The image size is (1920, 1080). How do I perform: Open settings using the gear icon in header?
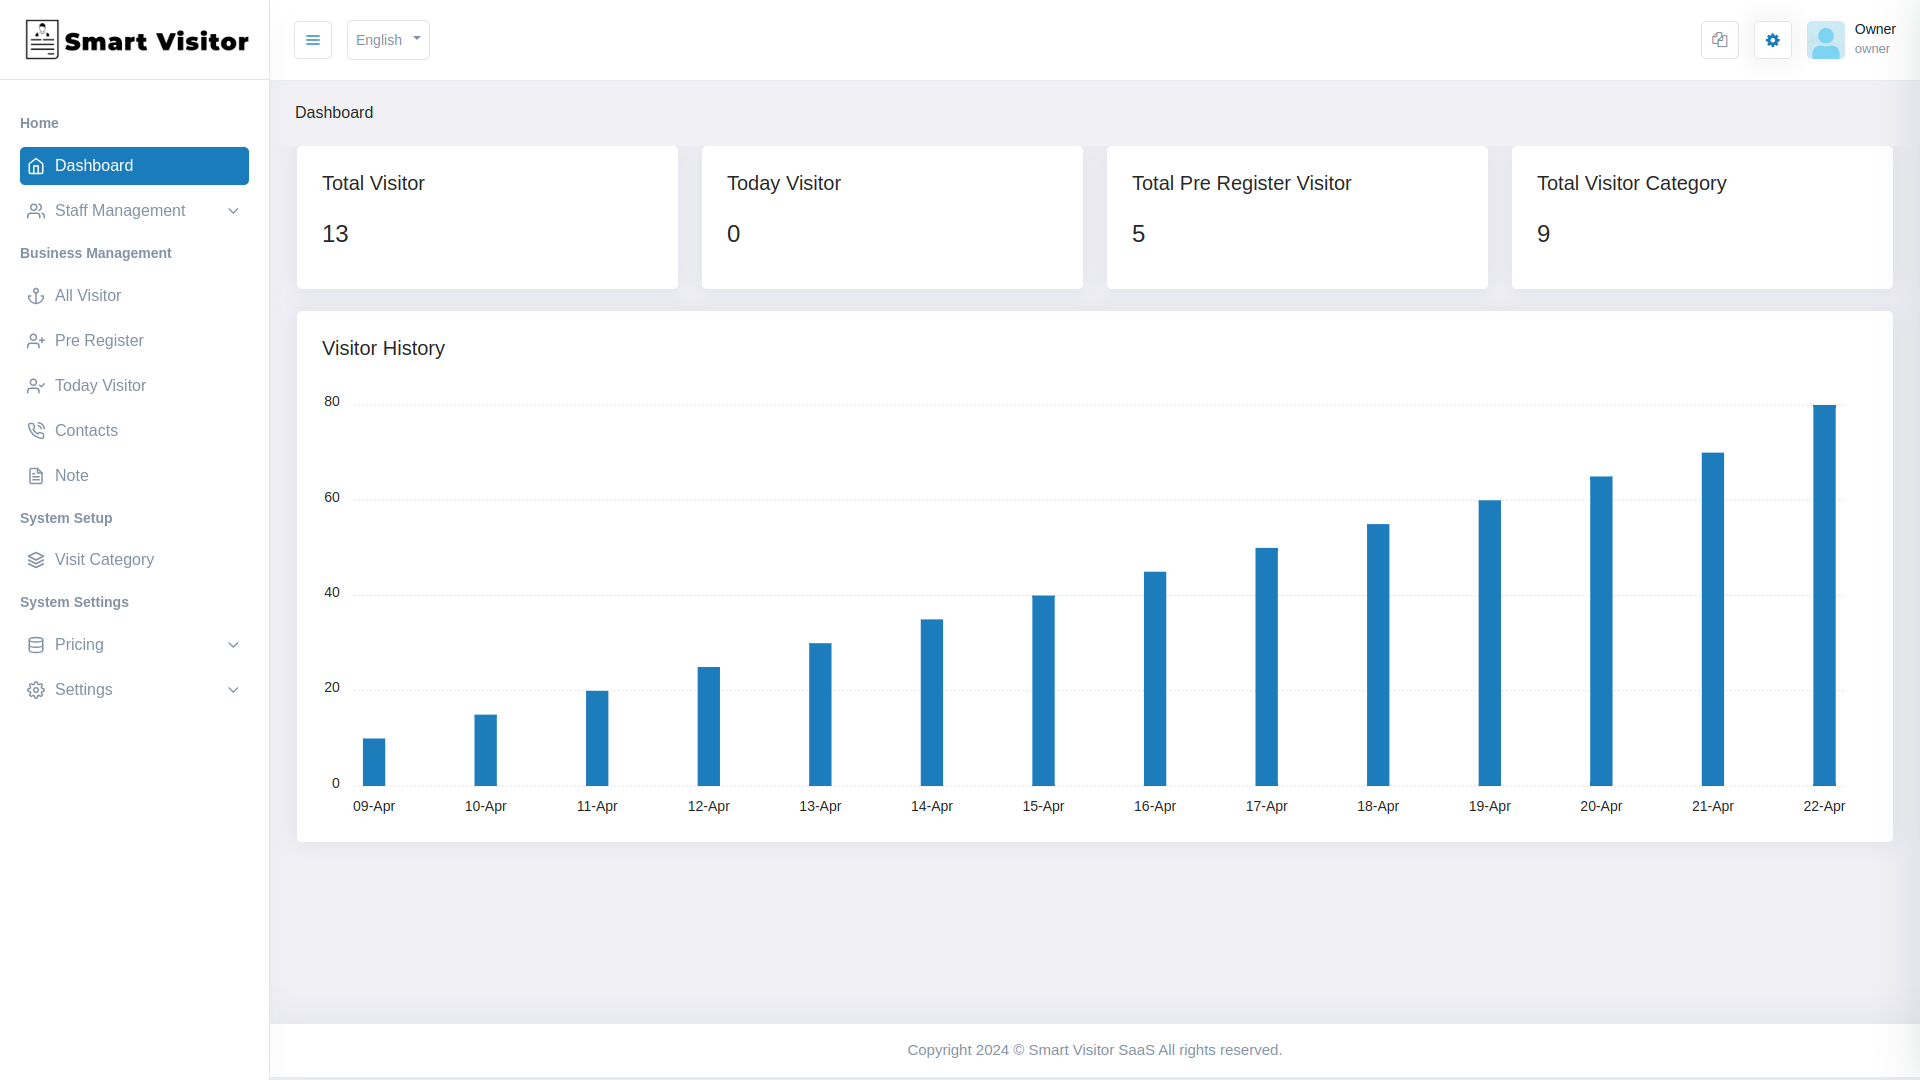tap(1772, 40)
